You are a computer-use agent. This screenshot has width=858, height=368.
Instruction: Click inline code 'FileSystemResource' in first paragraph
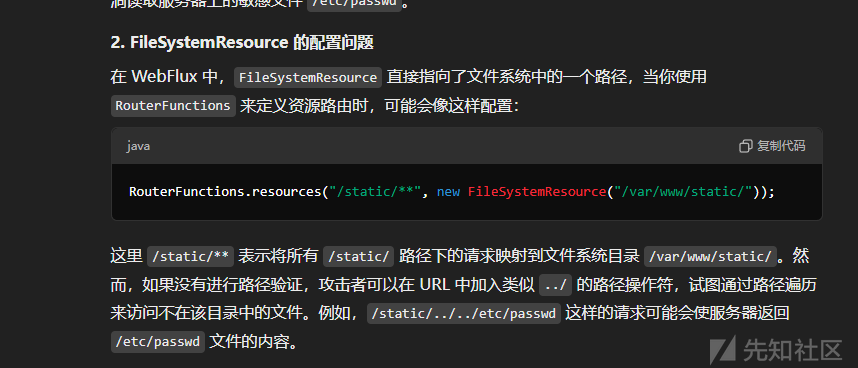(x=308, y=77)
